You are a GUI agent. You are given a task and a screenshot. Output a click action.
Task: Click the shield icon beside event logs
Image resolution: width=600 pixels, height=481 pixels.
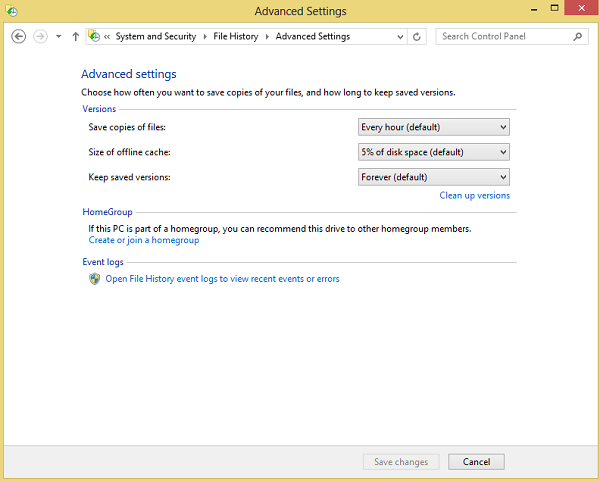[95, 279]
